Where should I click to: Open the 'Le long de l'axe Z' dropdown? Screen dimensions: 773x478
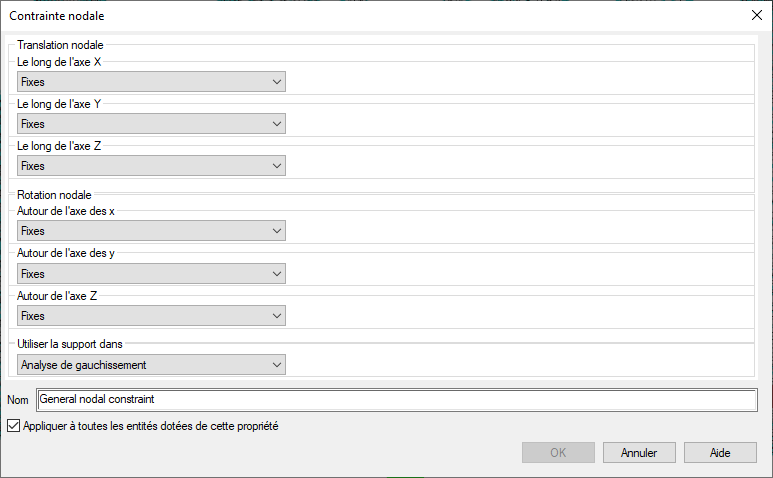pos(151,166)
